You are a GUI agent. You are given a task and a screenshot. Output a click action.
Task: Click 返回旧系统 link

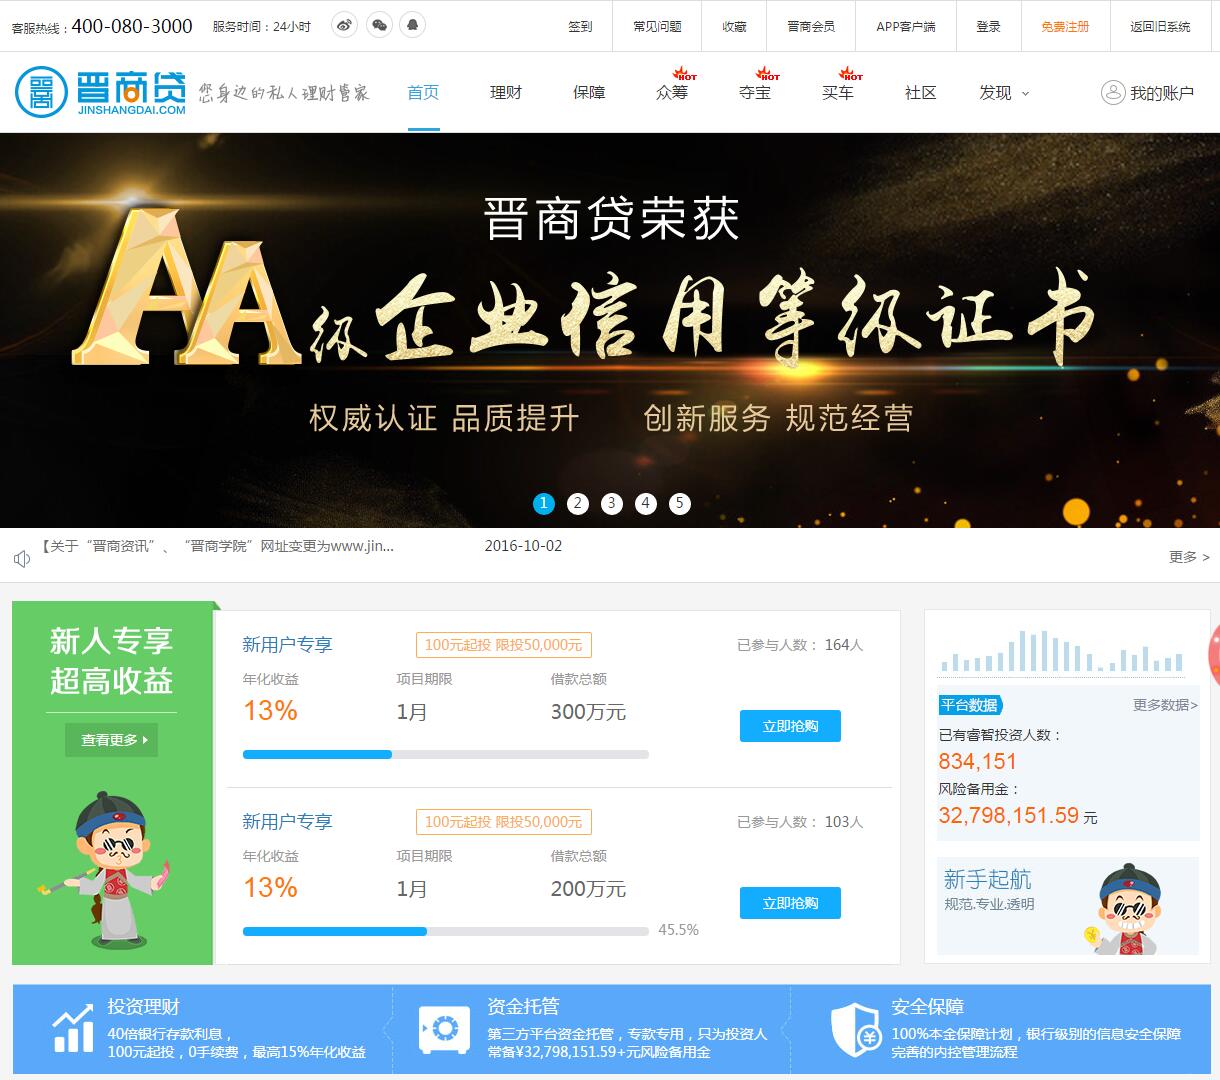(1160, 27)
